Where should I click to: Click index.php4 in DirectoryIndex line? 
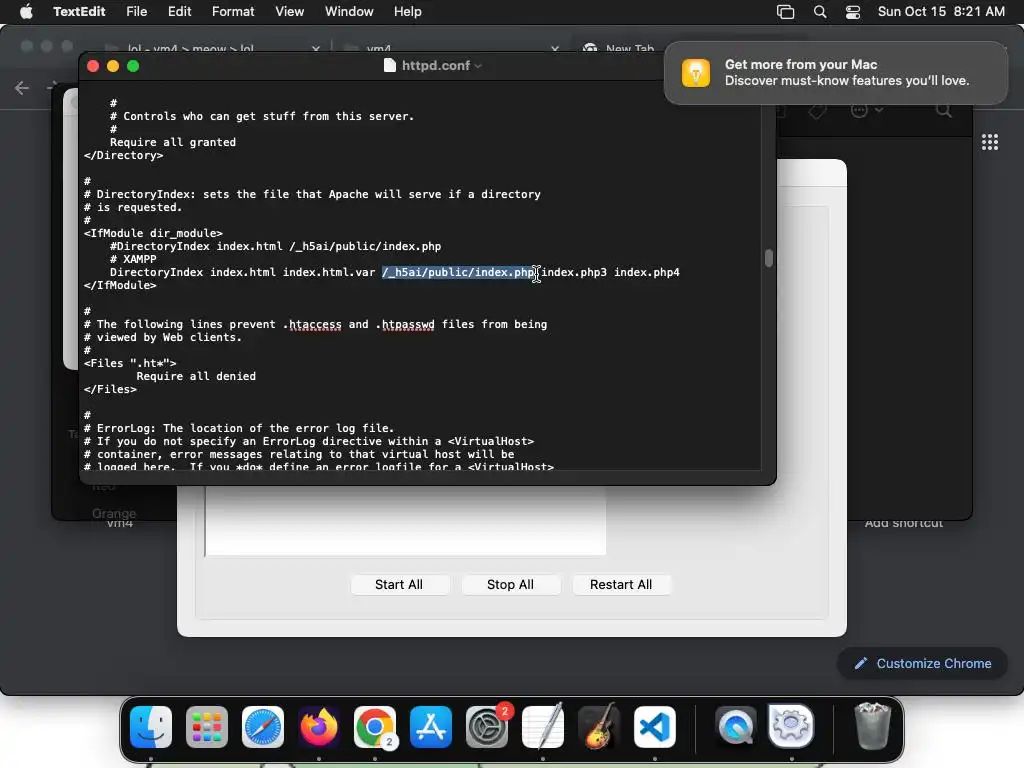click(647, 272)
